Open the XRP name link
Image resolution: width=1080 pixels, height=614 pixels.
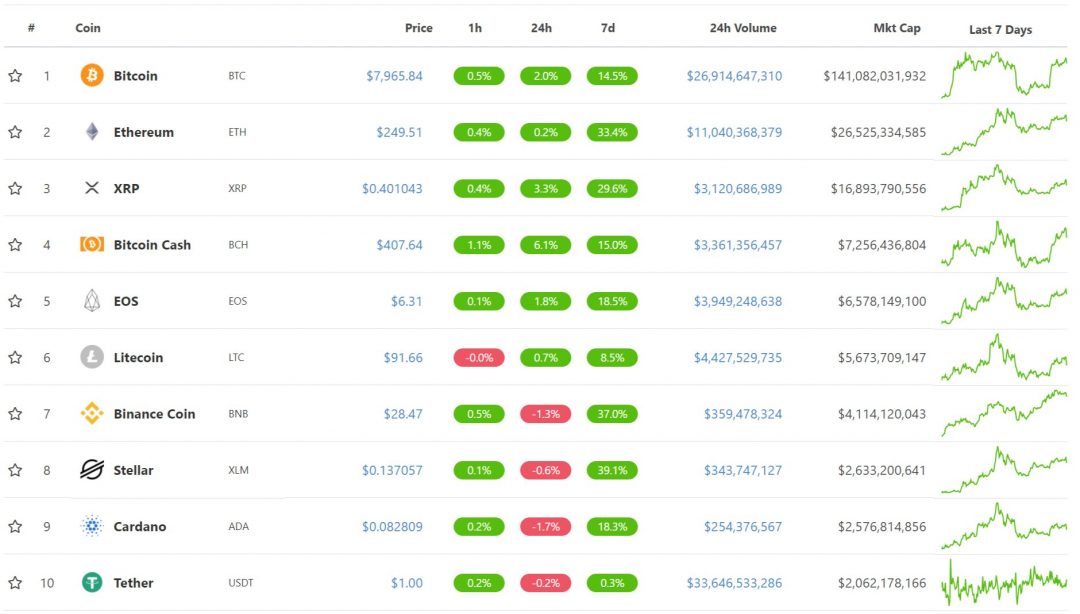pos(126,188)
